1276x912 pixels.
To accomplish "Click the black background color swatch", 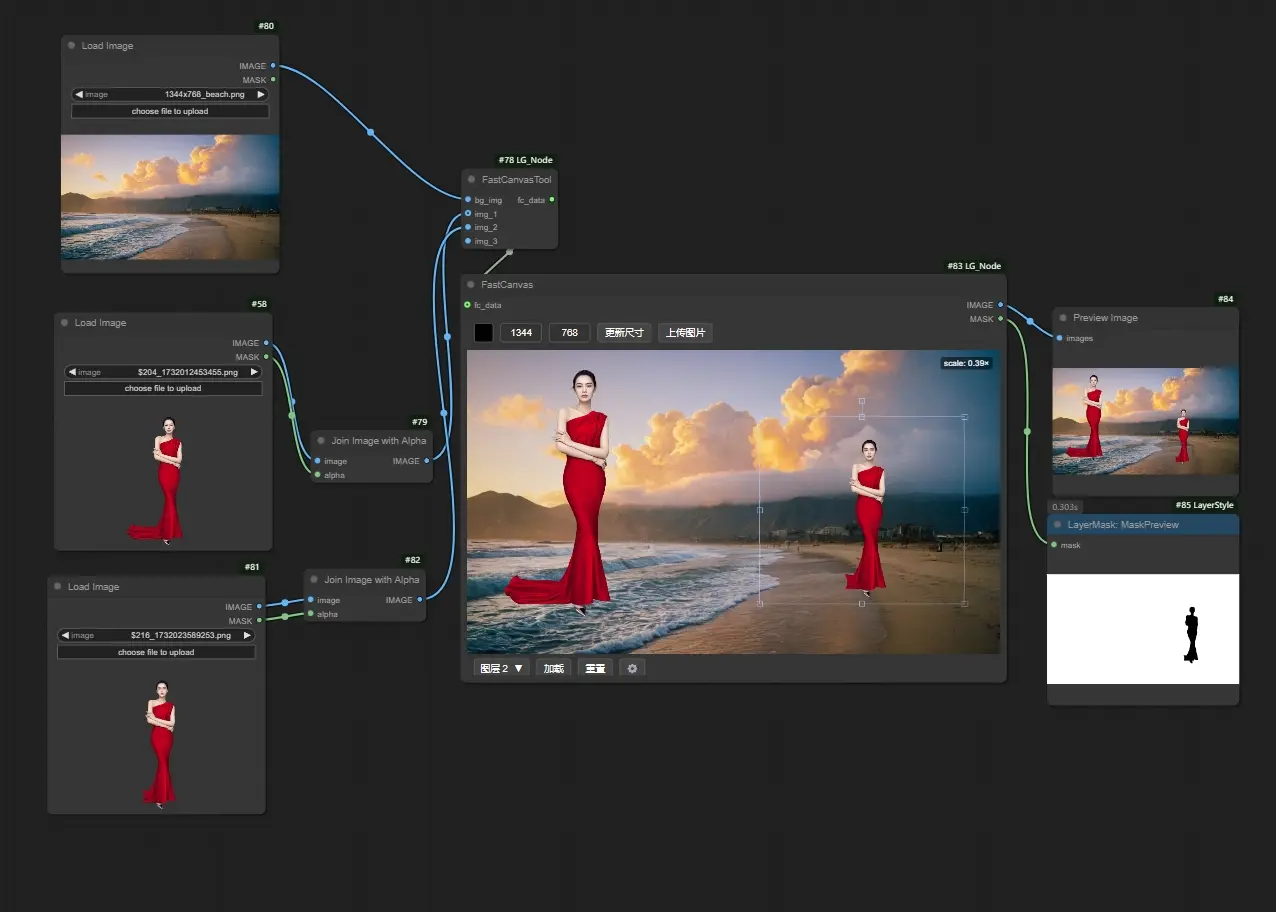I will (483, 332).
